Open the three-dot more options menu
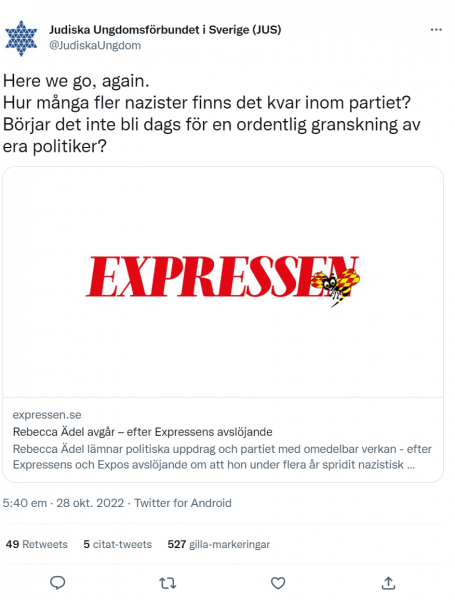This screenshot has height=600, width=455. (x=436, y=29)
